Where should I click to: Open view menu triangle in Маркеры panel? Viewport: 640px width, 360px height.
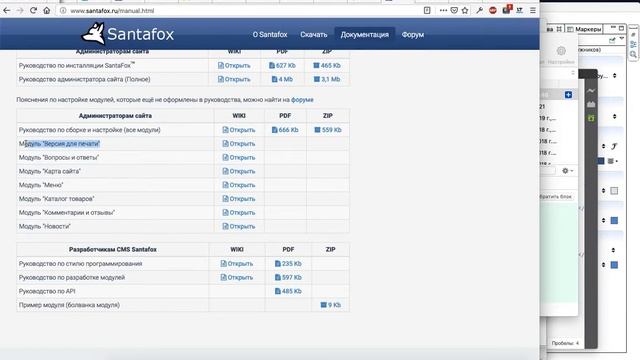click(x=622, y=39)
